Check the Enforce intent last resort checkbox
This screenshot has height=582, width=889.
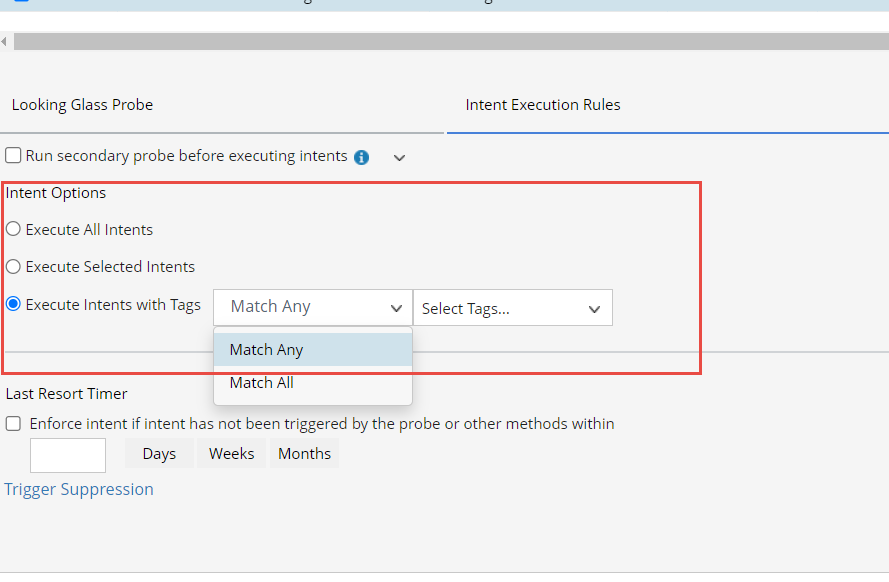point(13,424)
